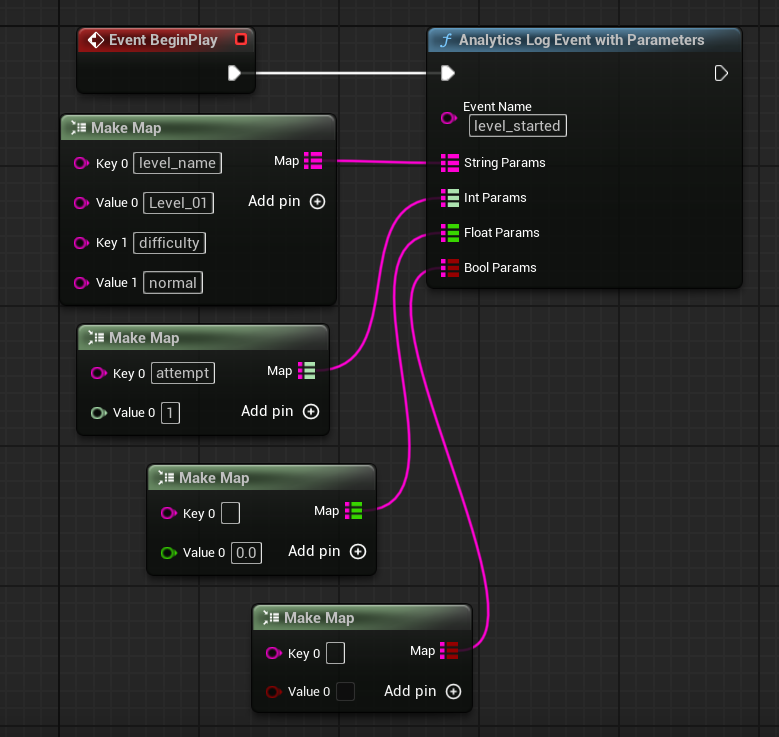Add pin to the float Make Map node
The width and height of the screenshot is (779, 737).
pyautogui.click(x=357, y=551)
